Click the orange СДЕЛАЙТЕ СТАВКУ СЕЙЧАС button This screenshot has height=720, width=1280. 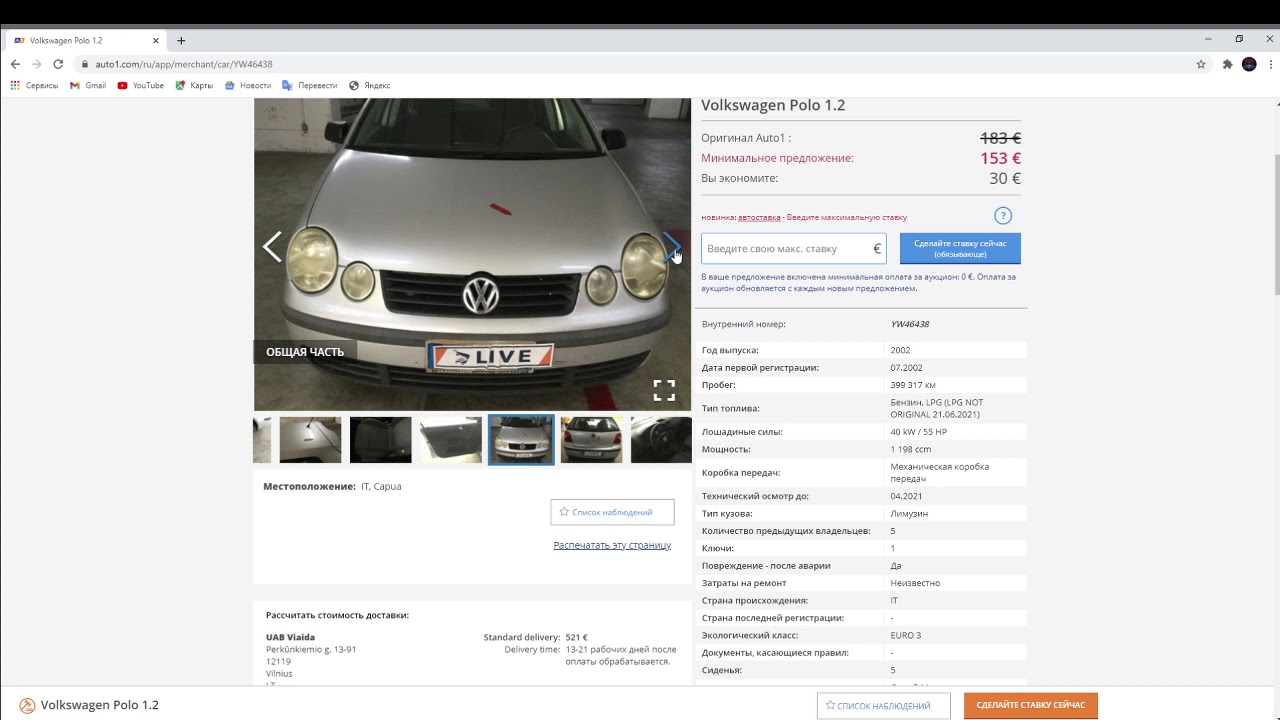pos(1030,705)
